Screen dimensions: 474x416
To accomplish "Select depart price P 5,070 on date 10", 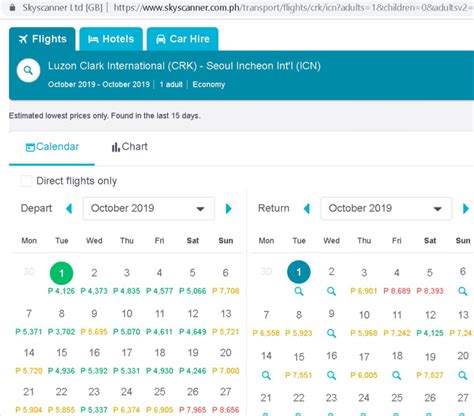I will pos(127,332).
